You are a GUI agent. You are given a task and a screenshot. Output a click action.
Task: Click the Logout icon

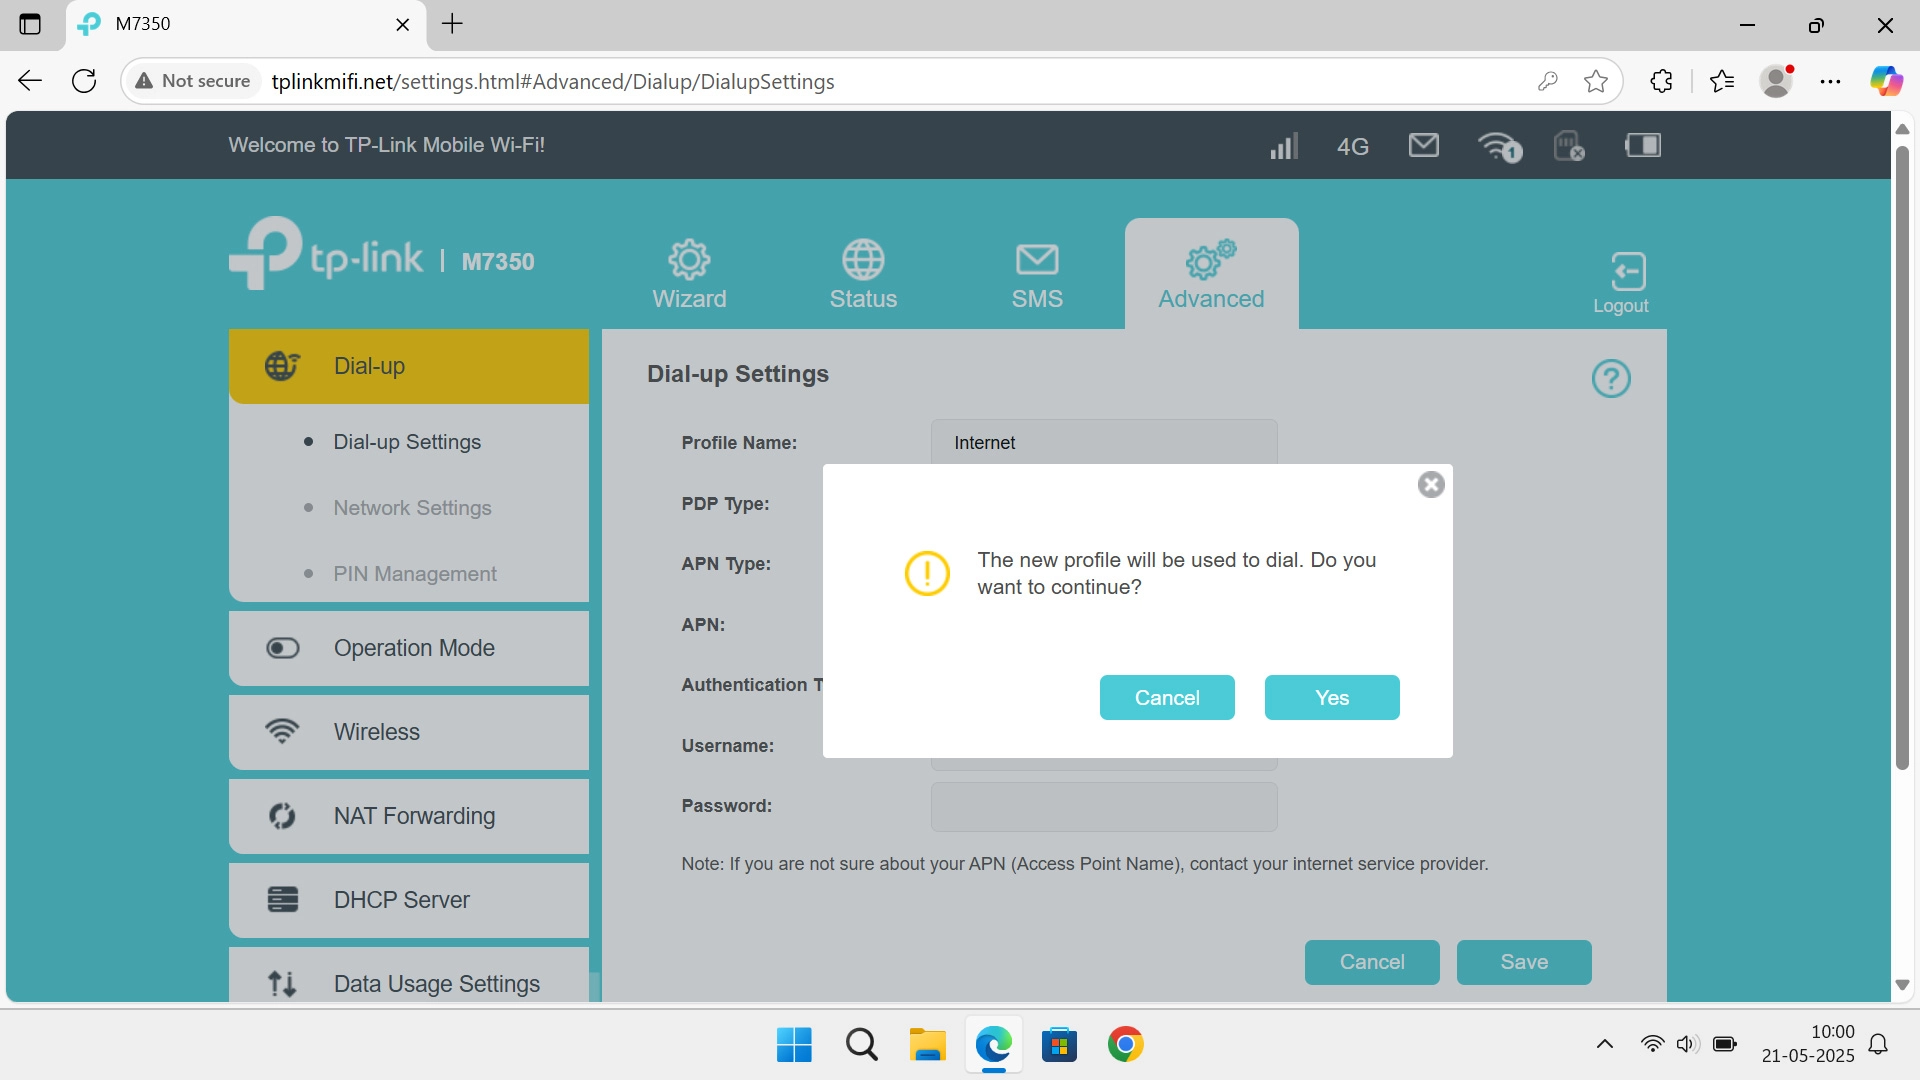tap(1620, 283)
